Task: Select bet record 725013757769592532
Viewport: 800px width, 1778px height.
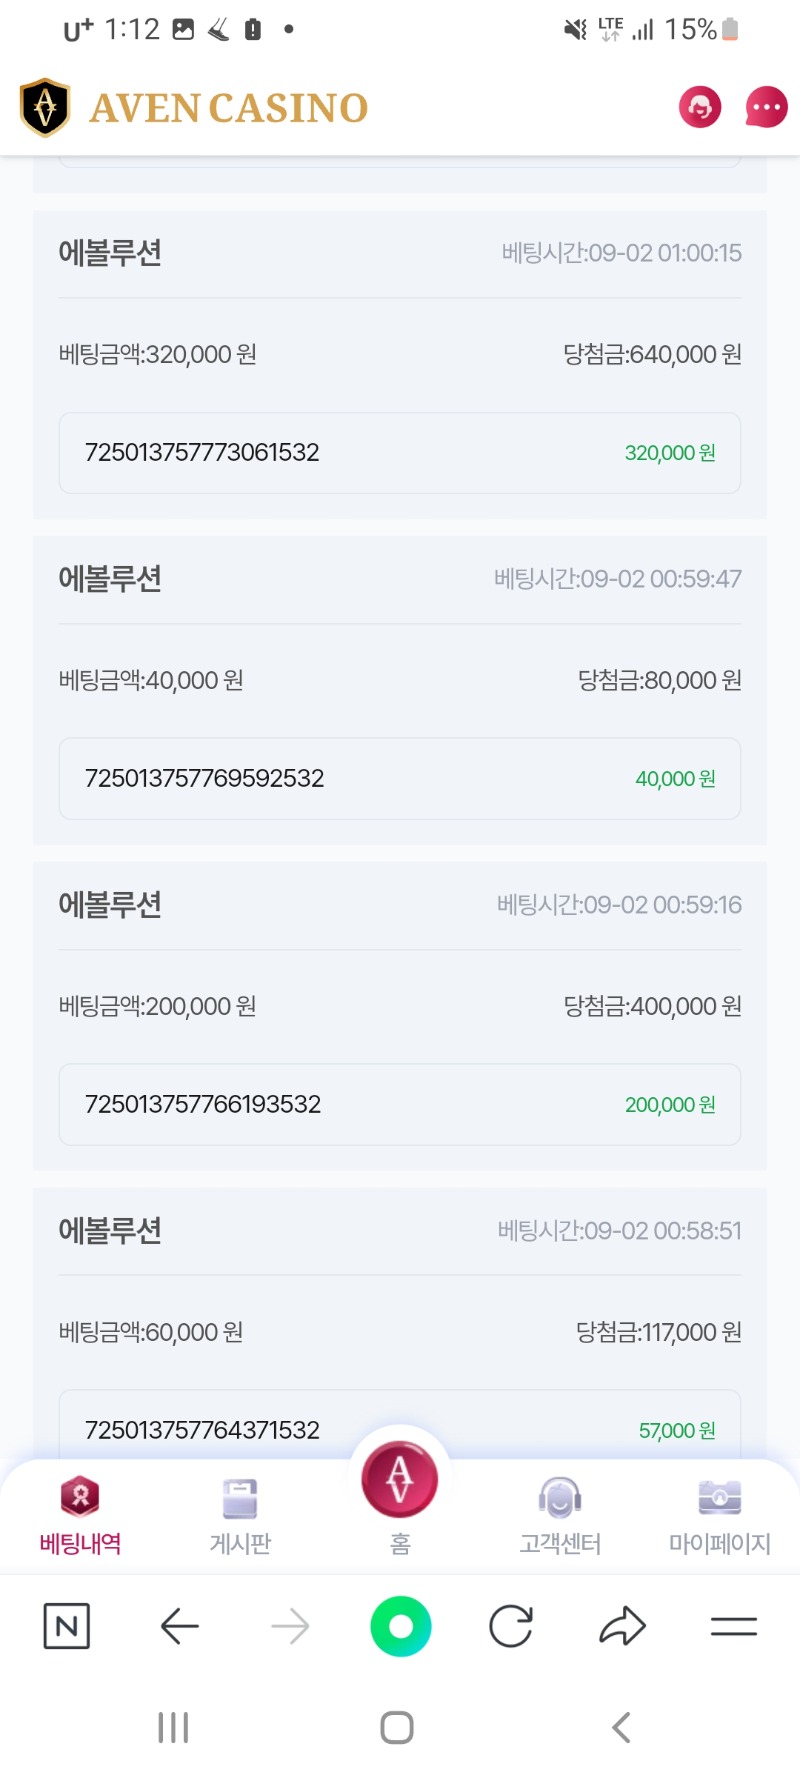Action: coord(400,779)
